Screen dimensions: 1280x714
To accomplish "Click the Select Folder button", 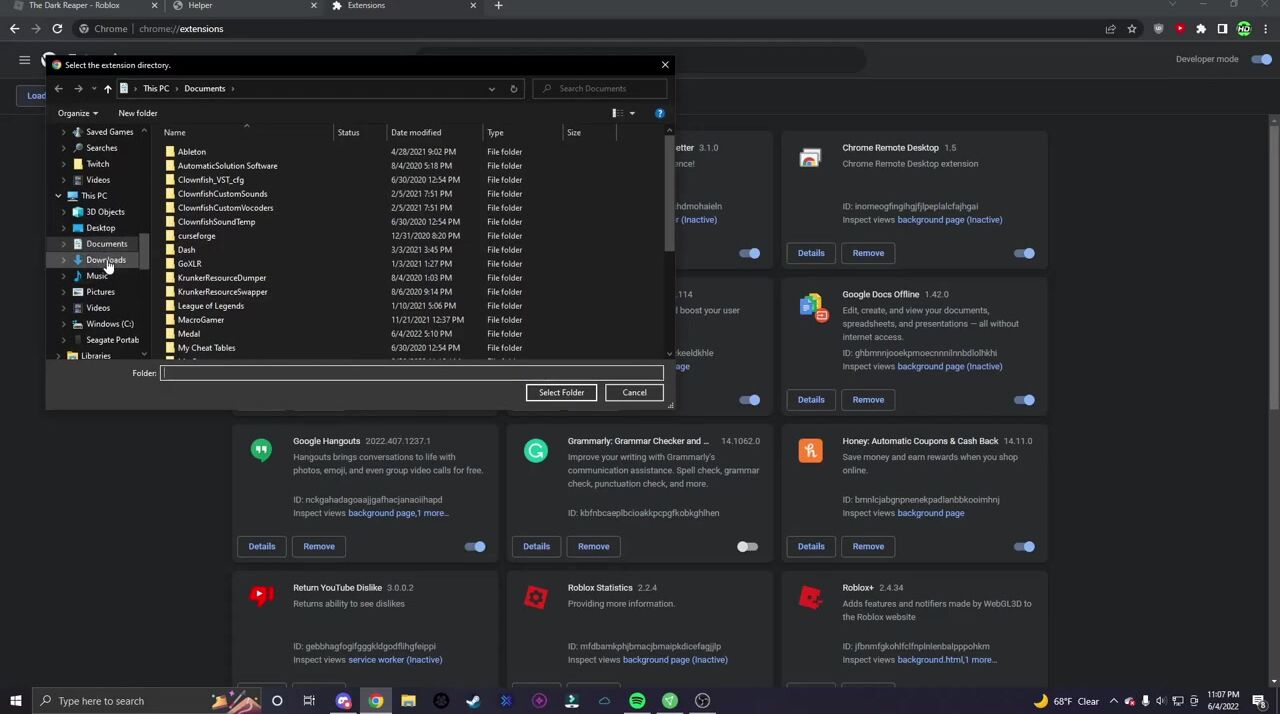I will click(561, 393).
